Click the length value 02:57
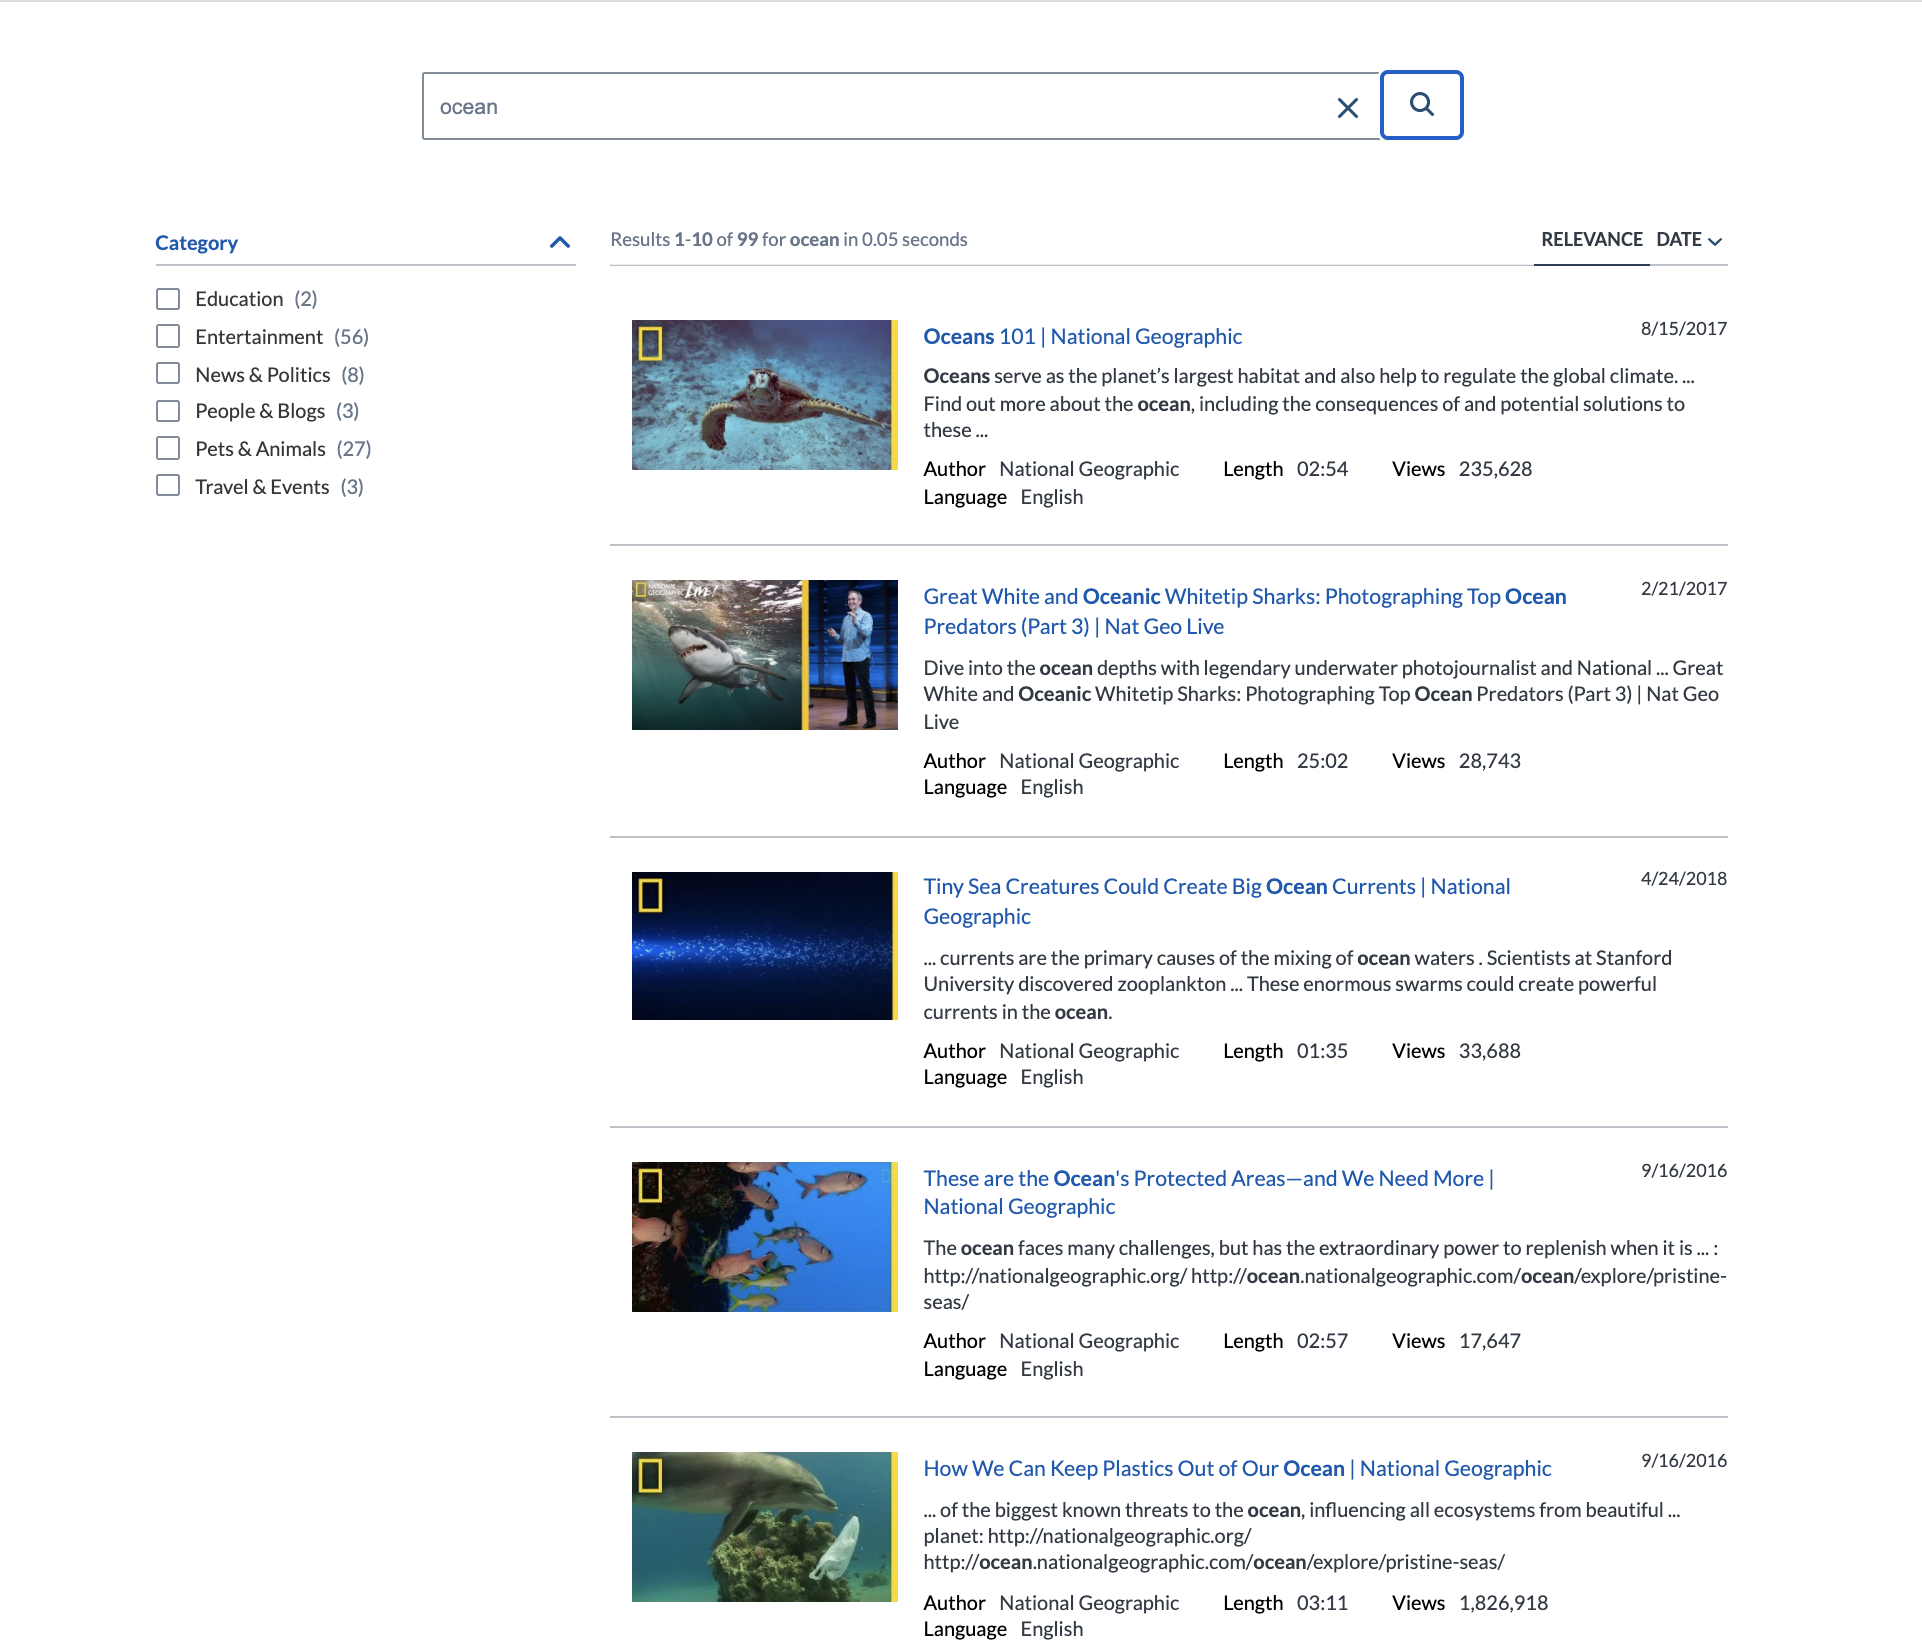 point(1322,1341)
